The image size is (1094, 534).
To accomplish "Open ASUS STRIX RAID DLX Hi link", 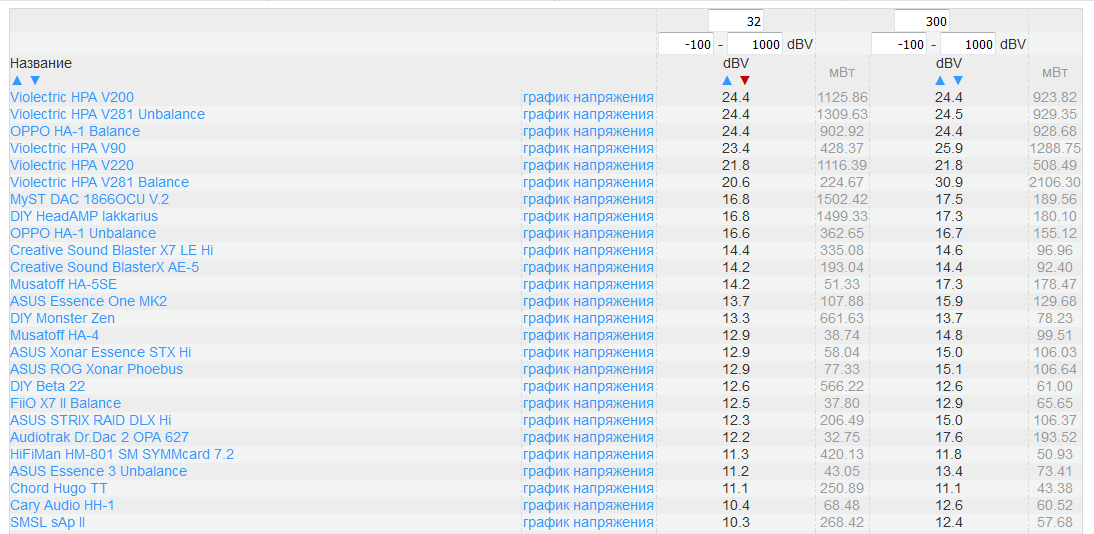I will coord(91,420).
